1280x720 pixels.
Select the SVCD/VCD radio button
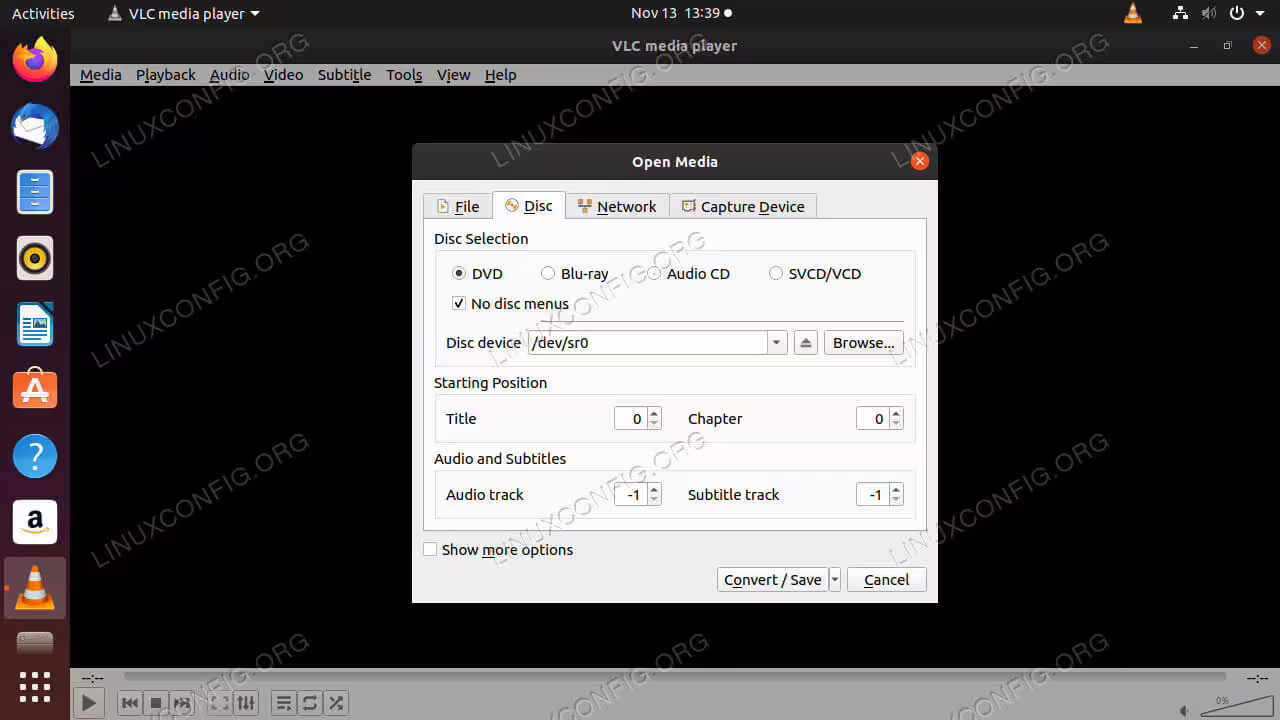(776, 273)
